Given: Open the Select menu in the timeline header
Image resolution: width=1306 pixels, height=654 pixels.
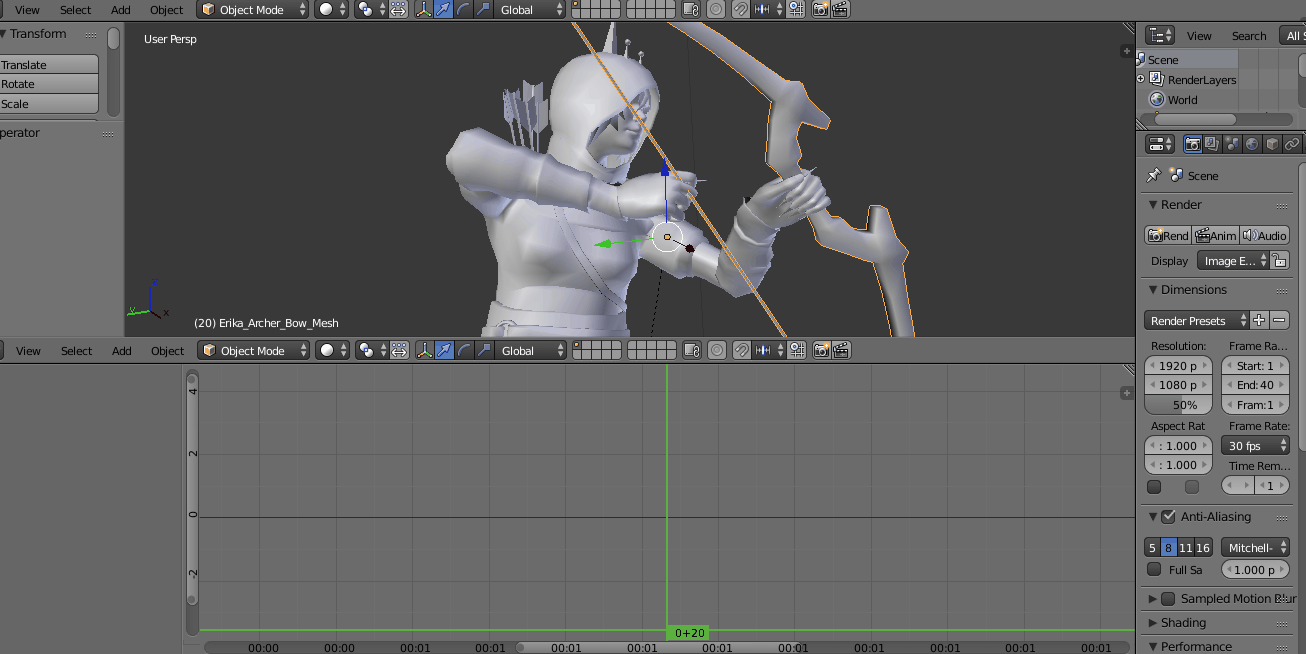Looking at the screenshot, I should pos(75,350).
